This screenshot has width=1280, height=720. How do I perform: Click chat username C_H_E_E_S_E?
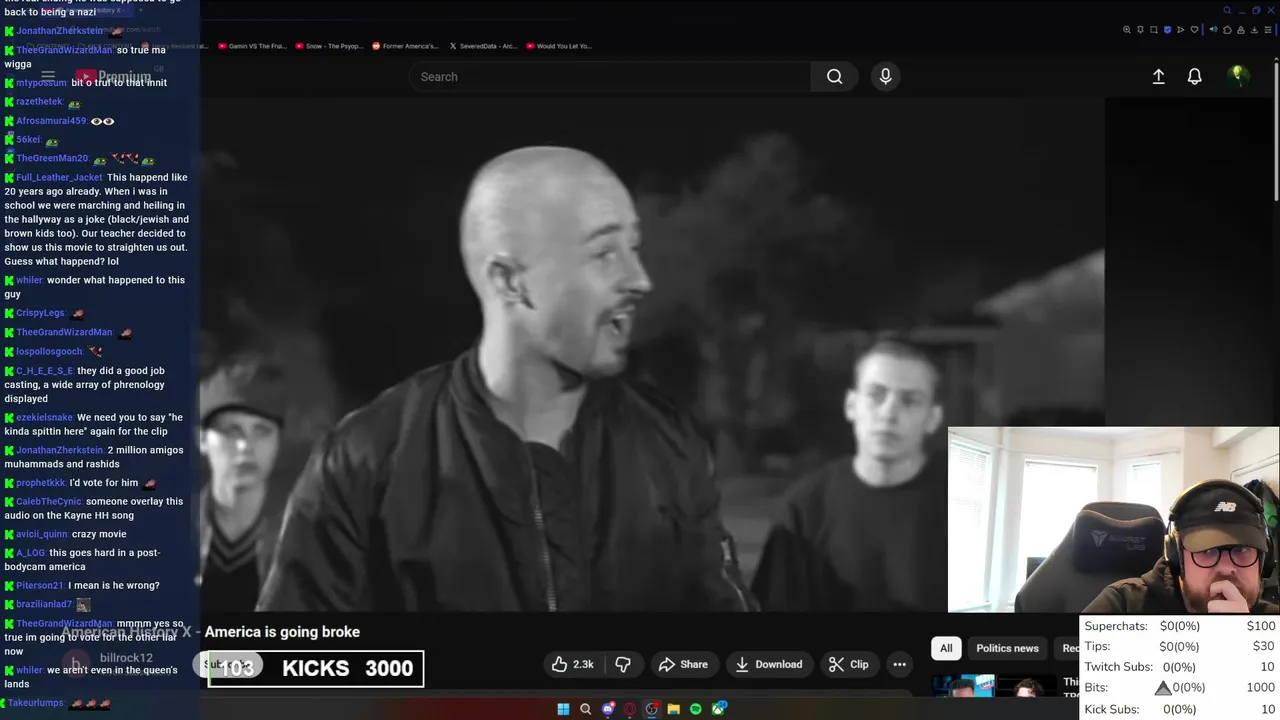45,371
